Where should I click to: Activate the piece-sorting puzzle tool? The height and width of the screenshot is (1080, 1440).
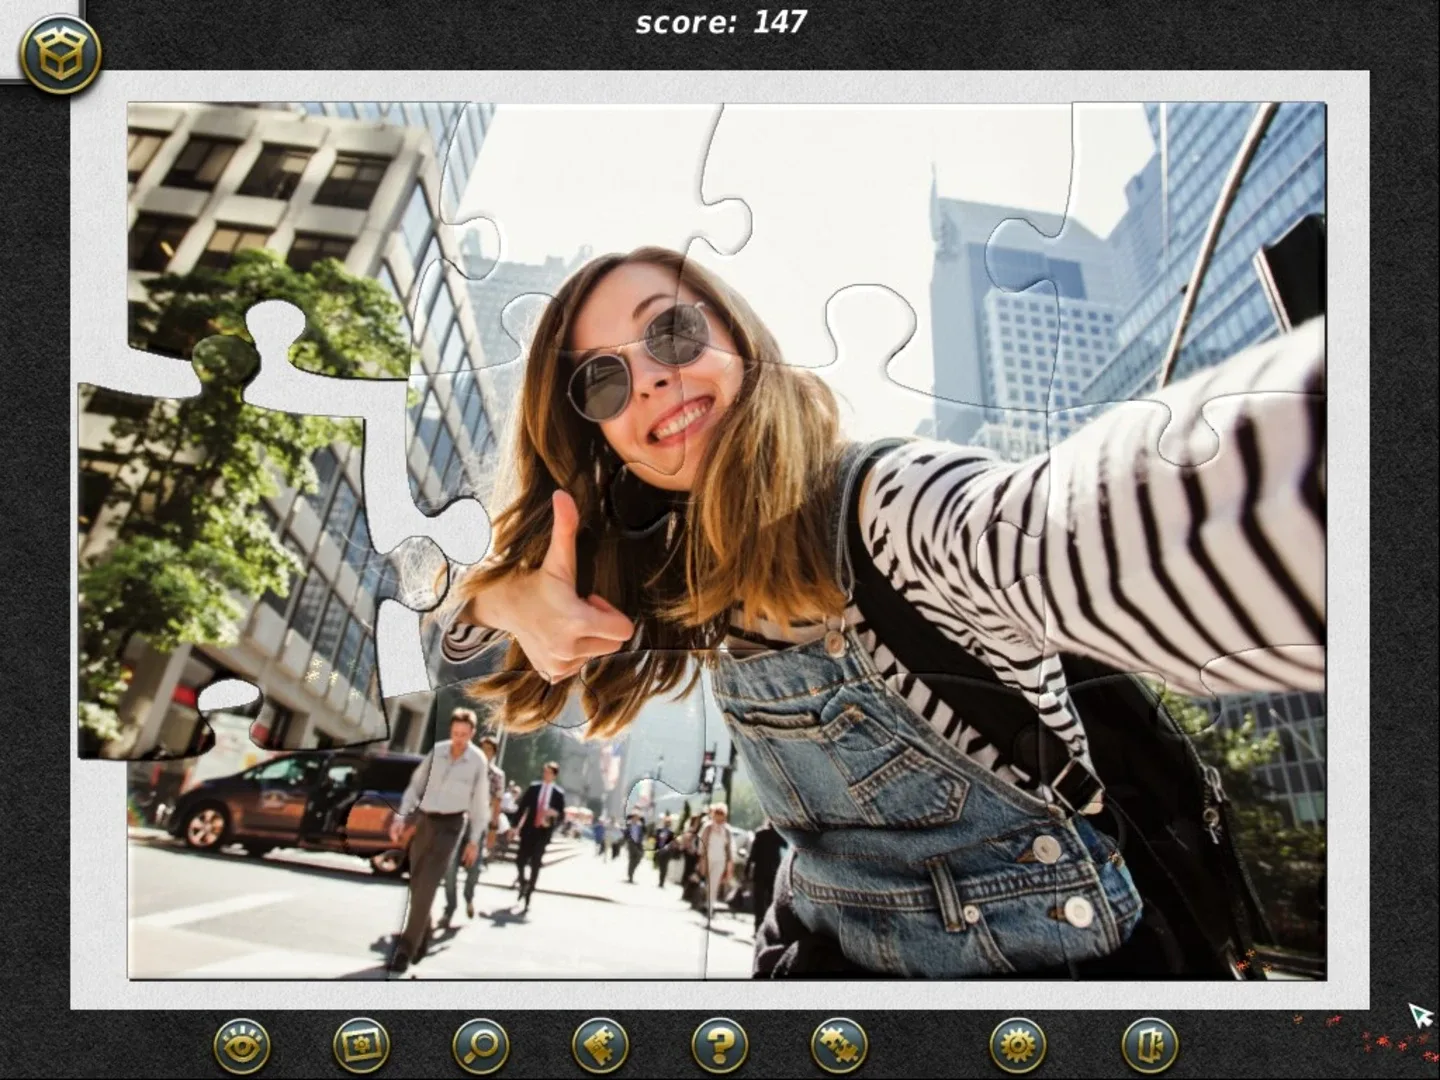[598, 1043]
